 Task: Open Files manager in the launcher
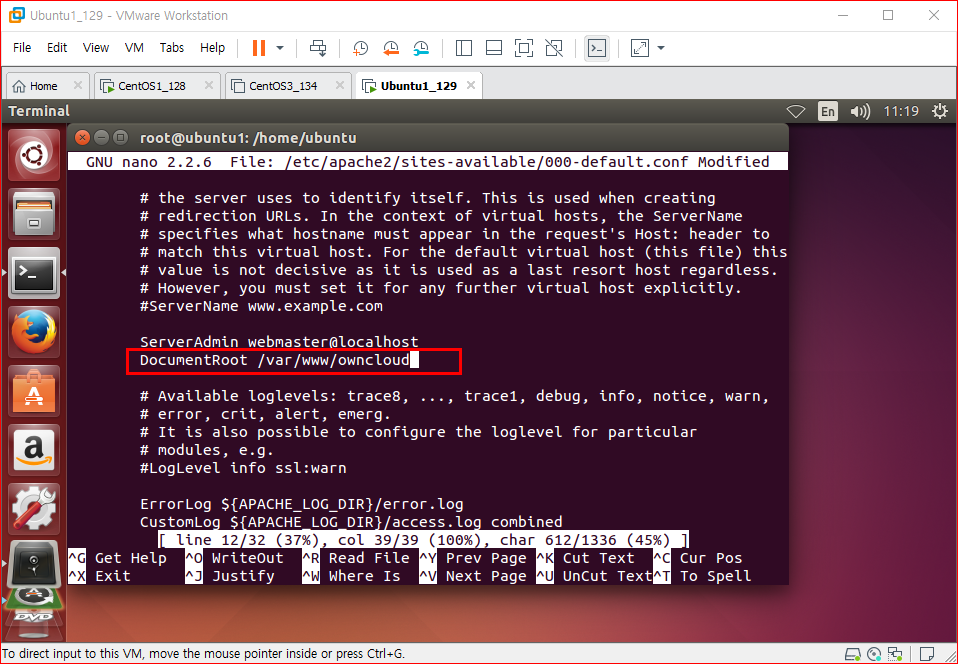[34, 214]
